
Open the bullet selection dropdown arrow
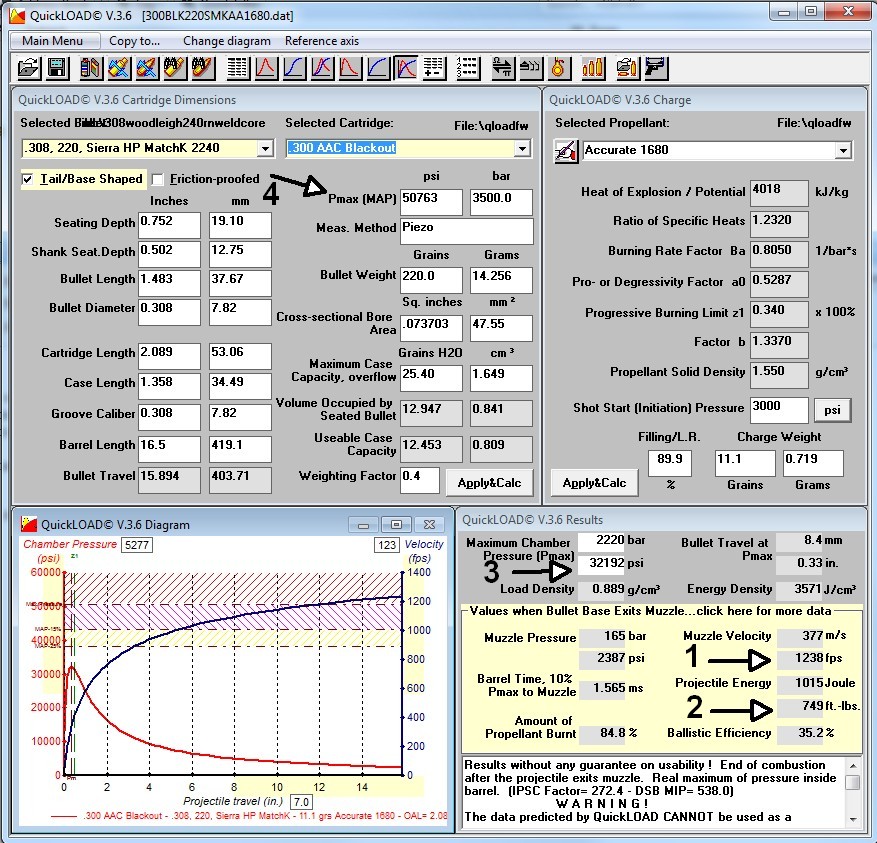point(265,148)
